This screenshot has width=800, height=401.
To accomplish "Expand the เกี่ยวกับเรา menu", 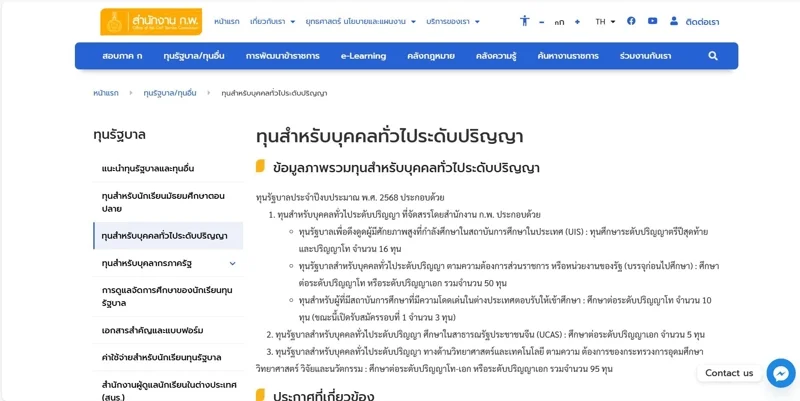I will click(x=272, y=21).
